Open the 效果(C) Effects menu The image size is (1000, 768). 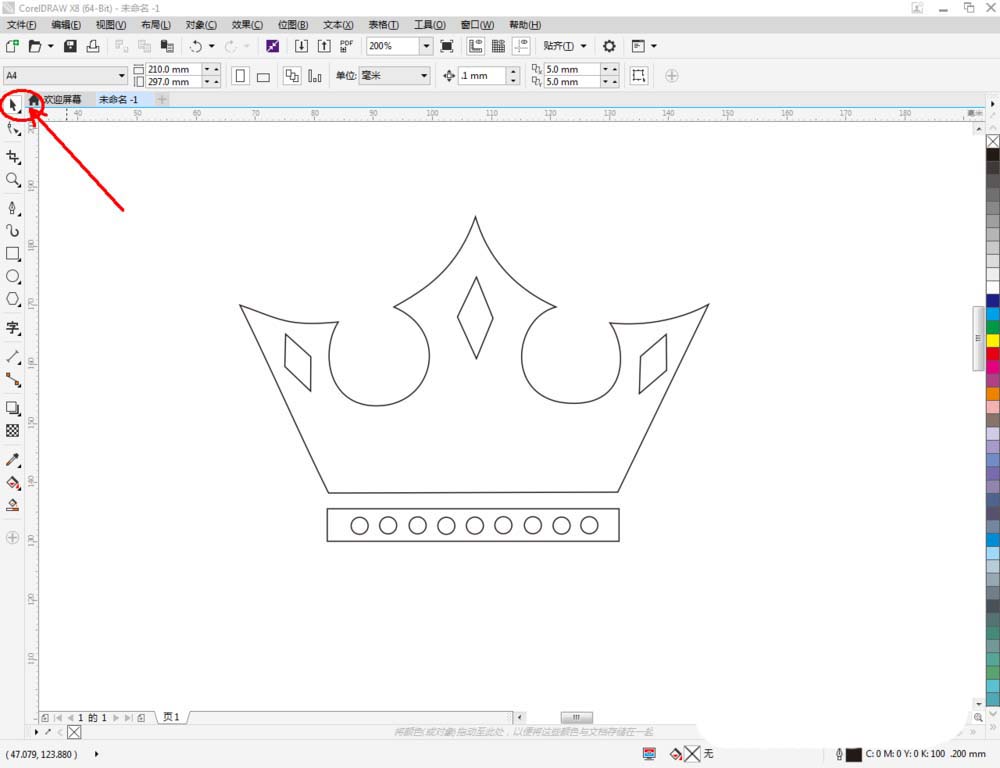[x=247, y=25]
